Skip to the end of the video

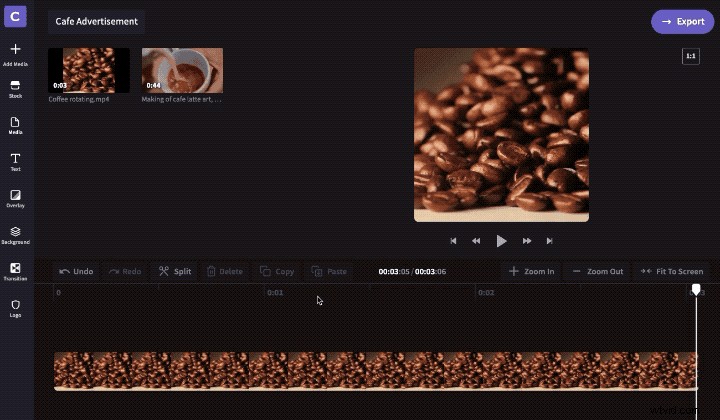tap(550, 241)
